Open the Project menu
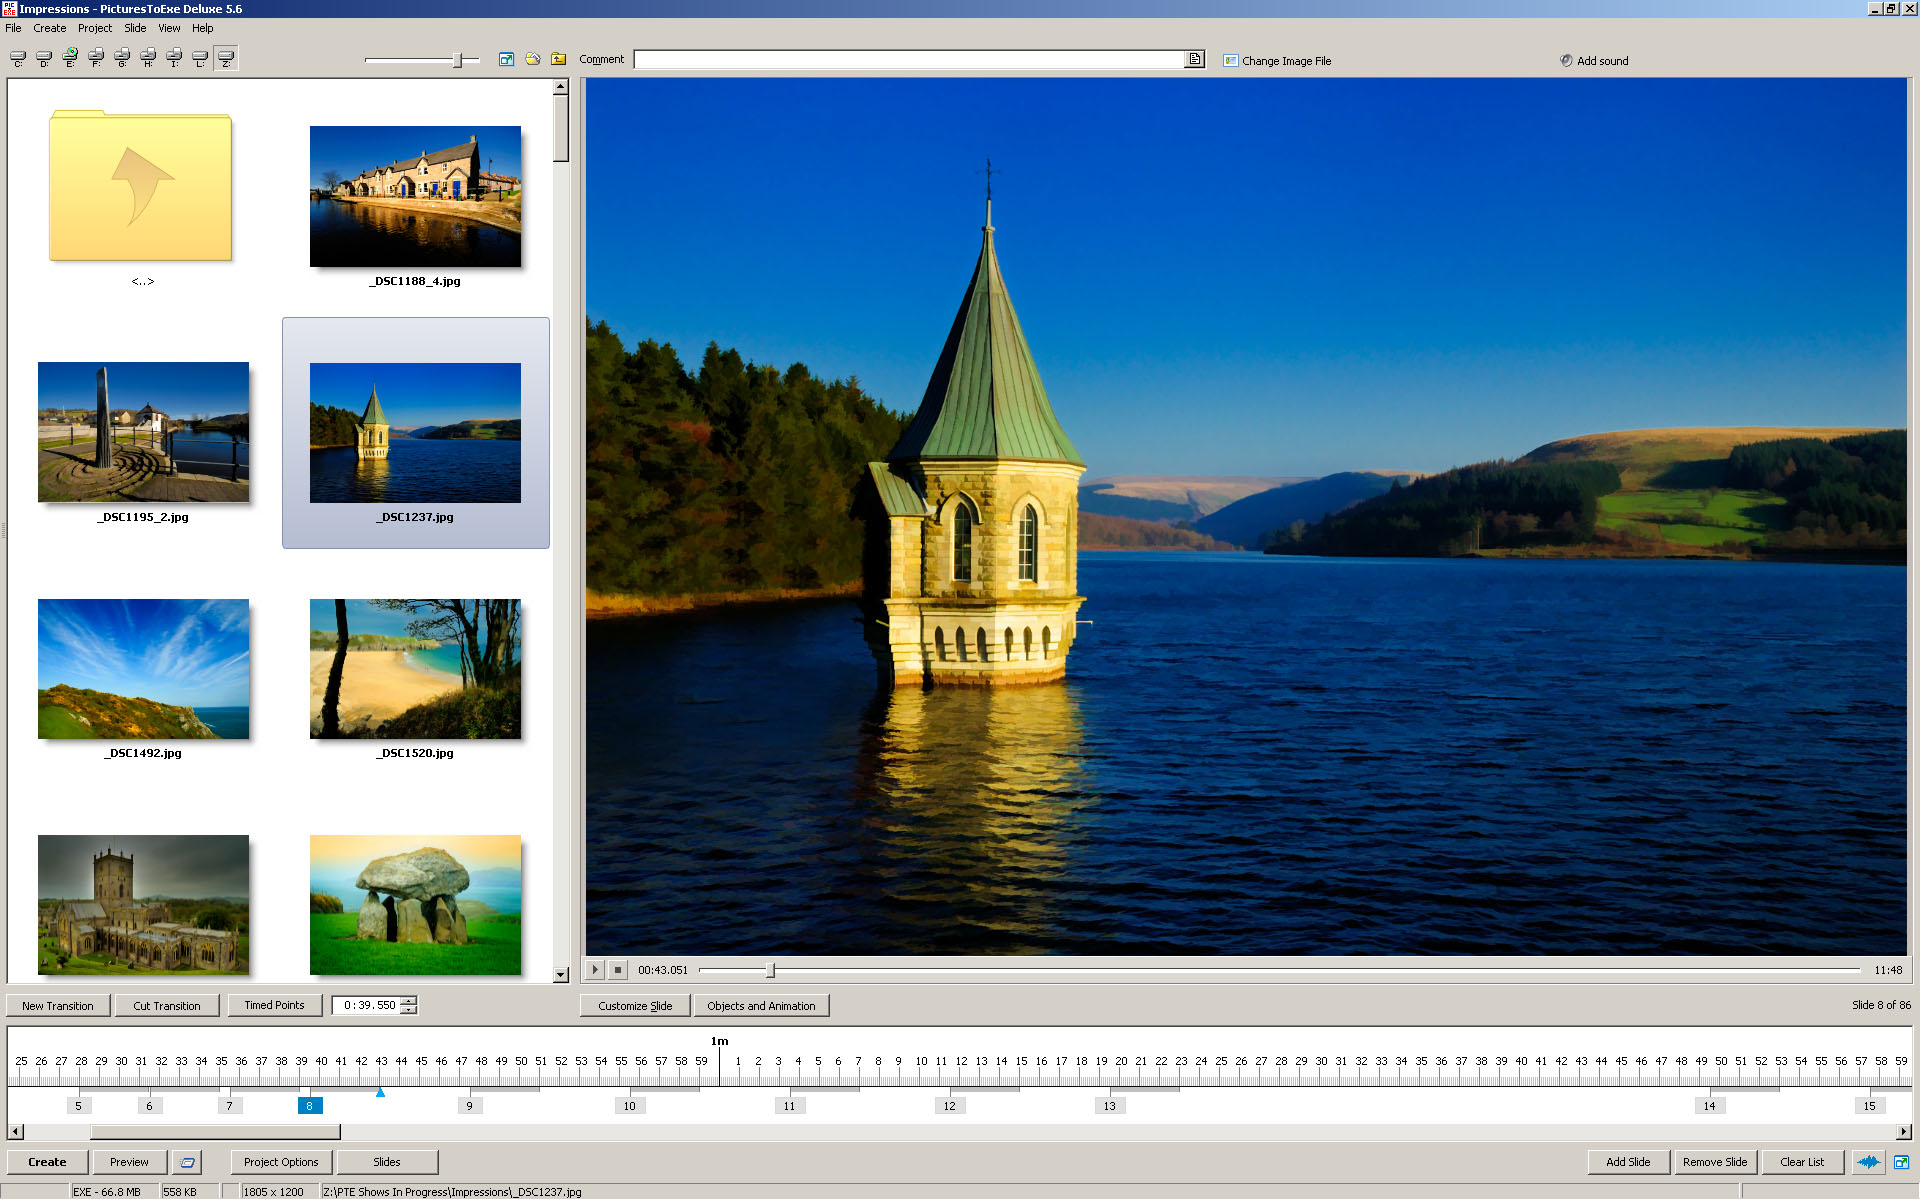This screenshot has width=1920, height=1200. click(x=95, y=28)
